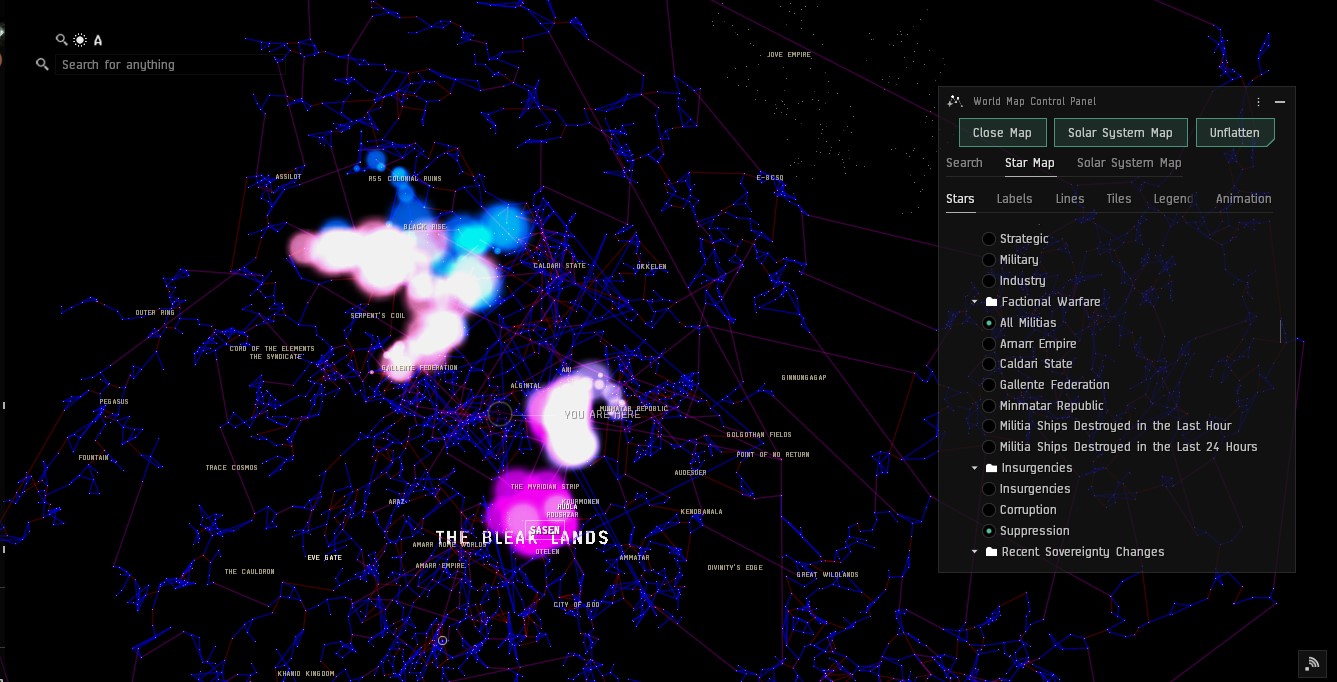Focus the Search for anything field

click(x=168, y=64)
